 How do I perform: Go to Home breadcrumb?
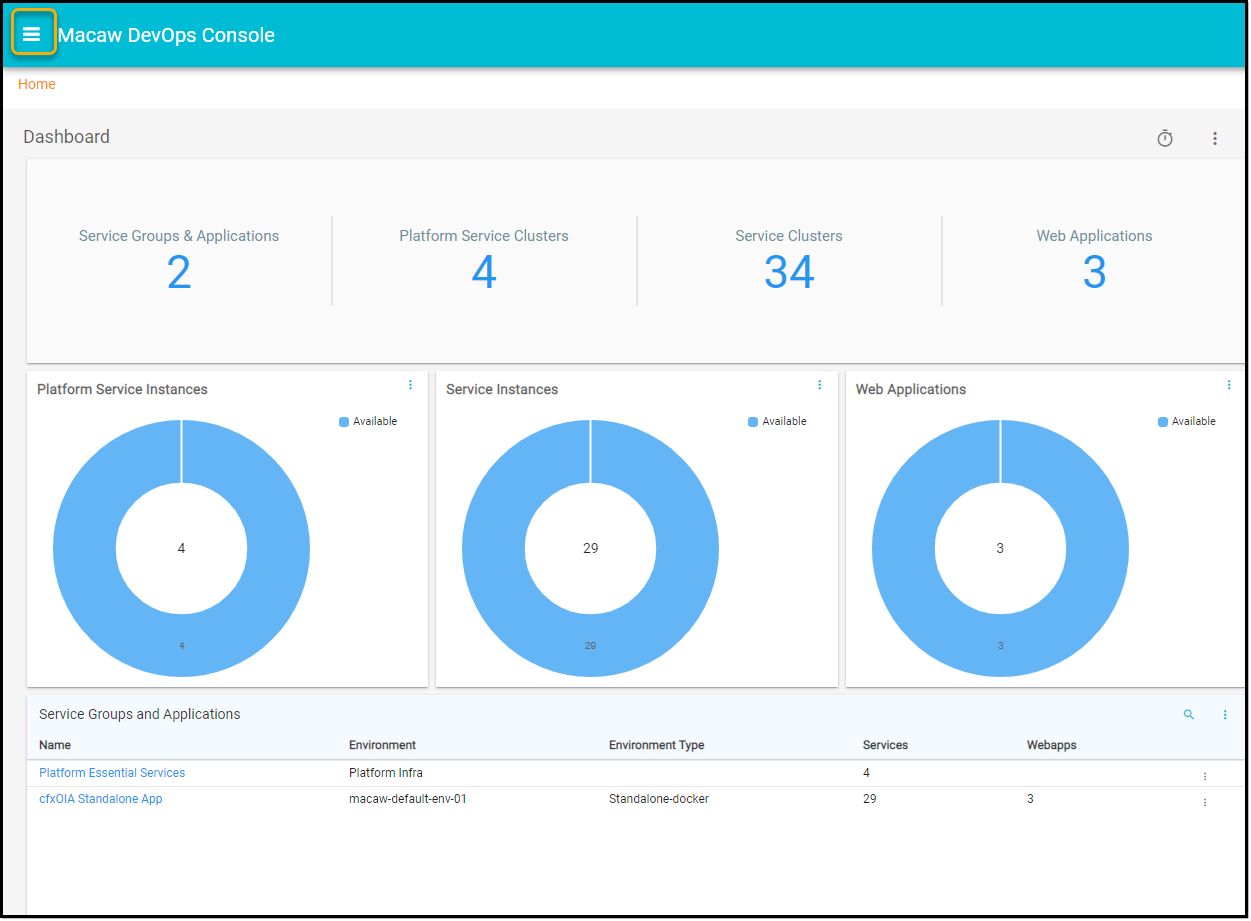(37, 84)
